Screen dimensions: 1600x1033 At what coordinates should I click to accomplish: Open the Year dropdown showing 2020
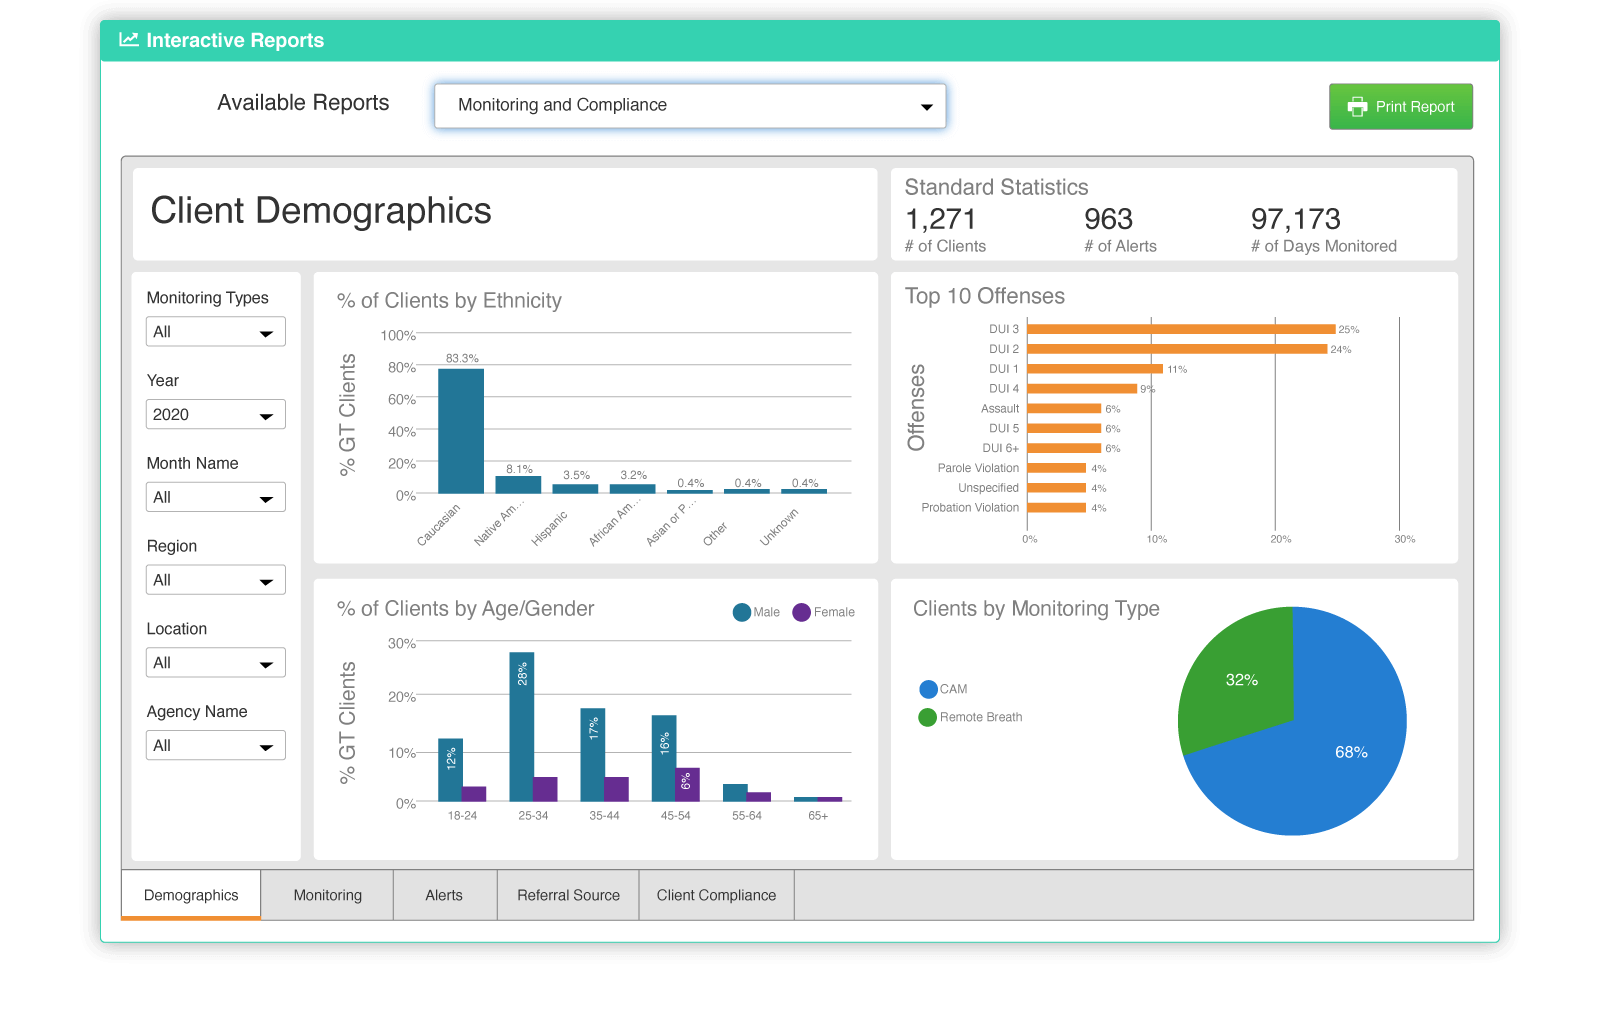pyautogui.click(x=216, y=415)
